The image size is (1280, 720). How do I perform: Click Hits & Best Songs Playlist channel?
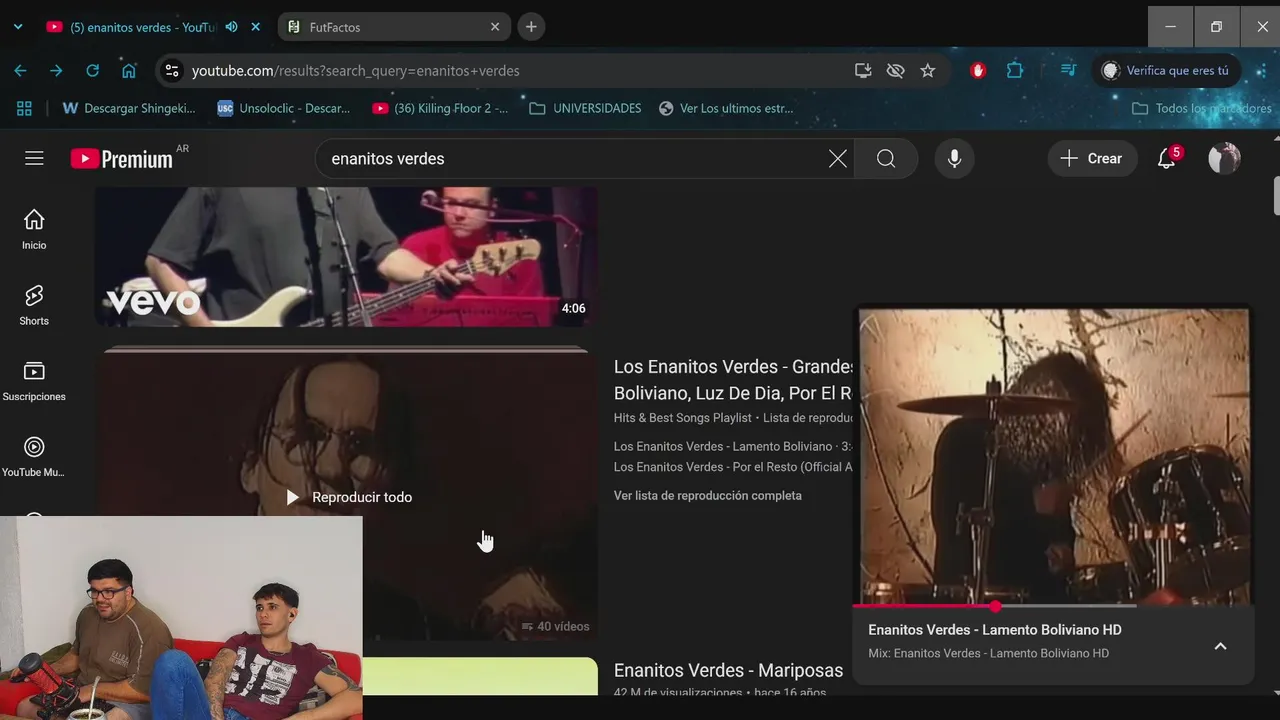pos(682,418)
